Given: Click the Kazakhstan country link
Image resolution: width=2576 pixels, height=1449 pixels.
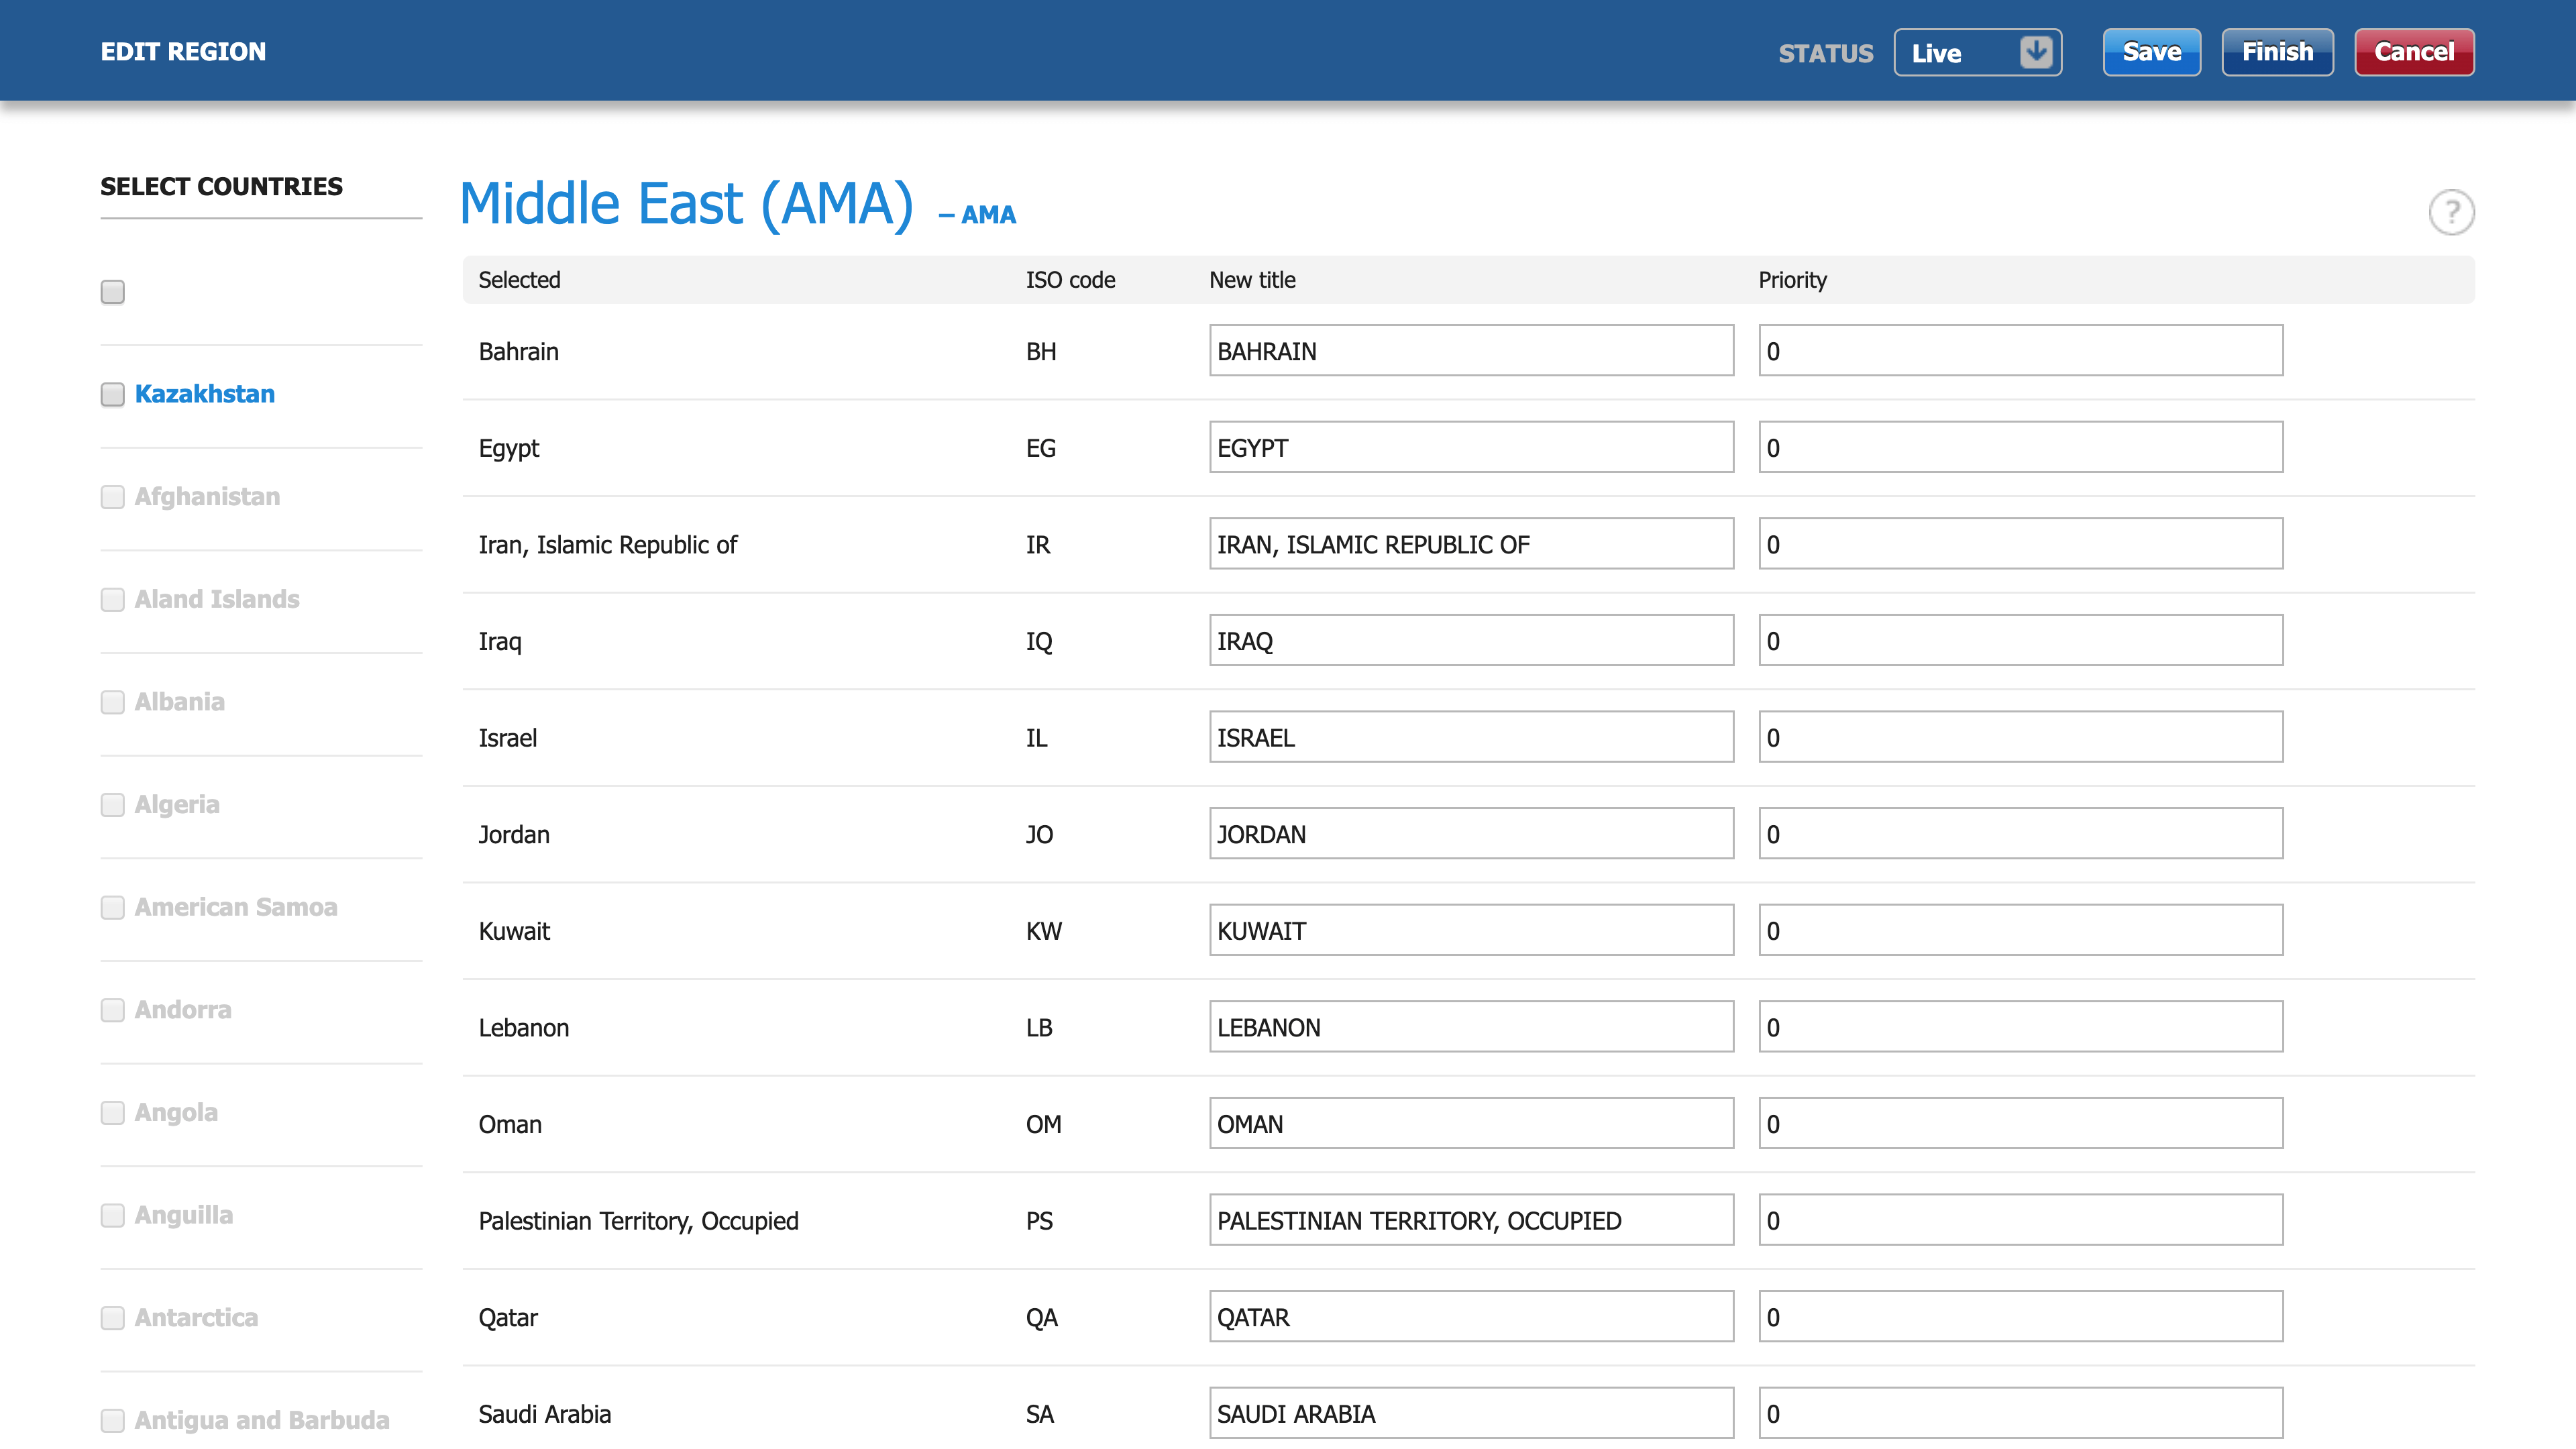Looking at the screenshot, I should pos(205,394).
